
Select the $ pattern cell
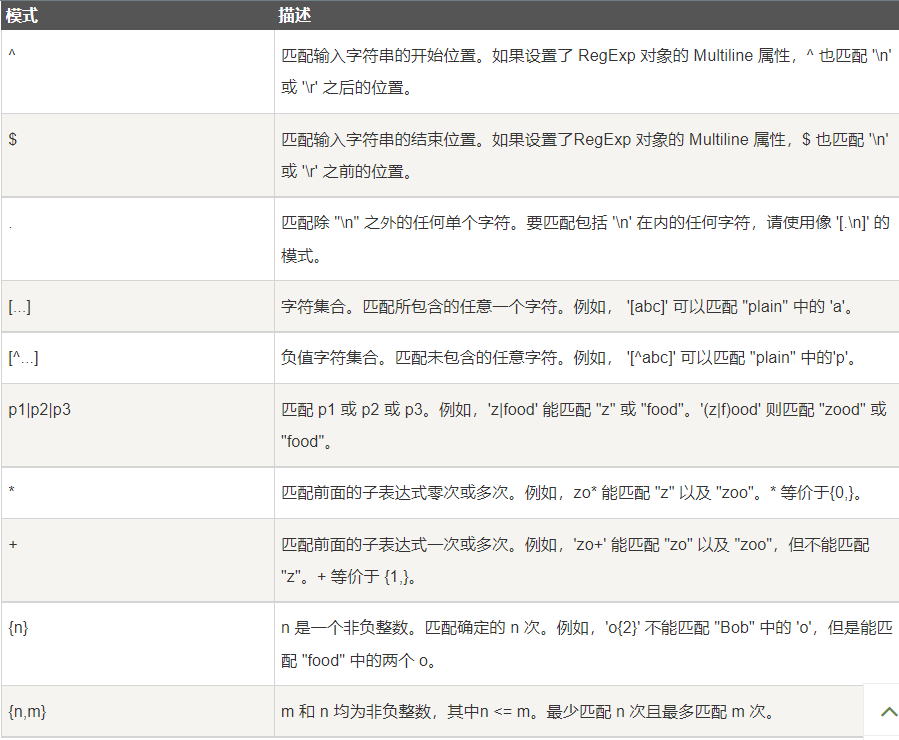(138, 155)
